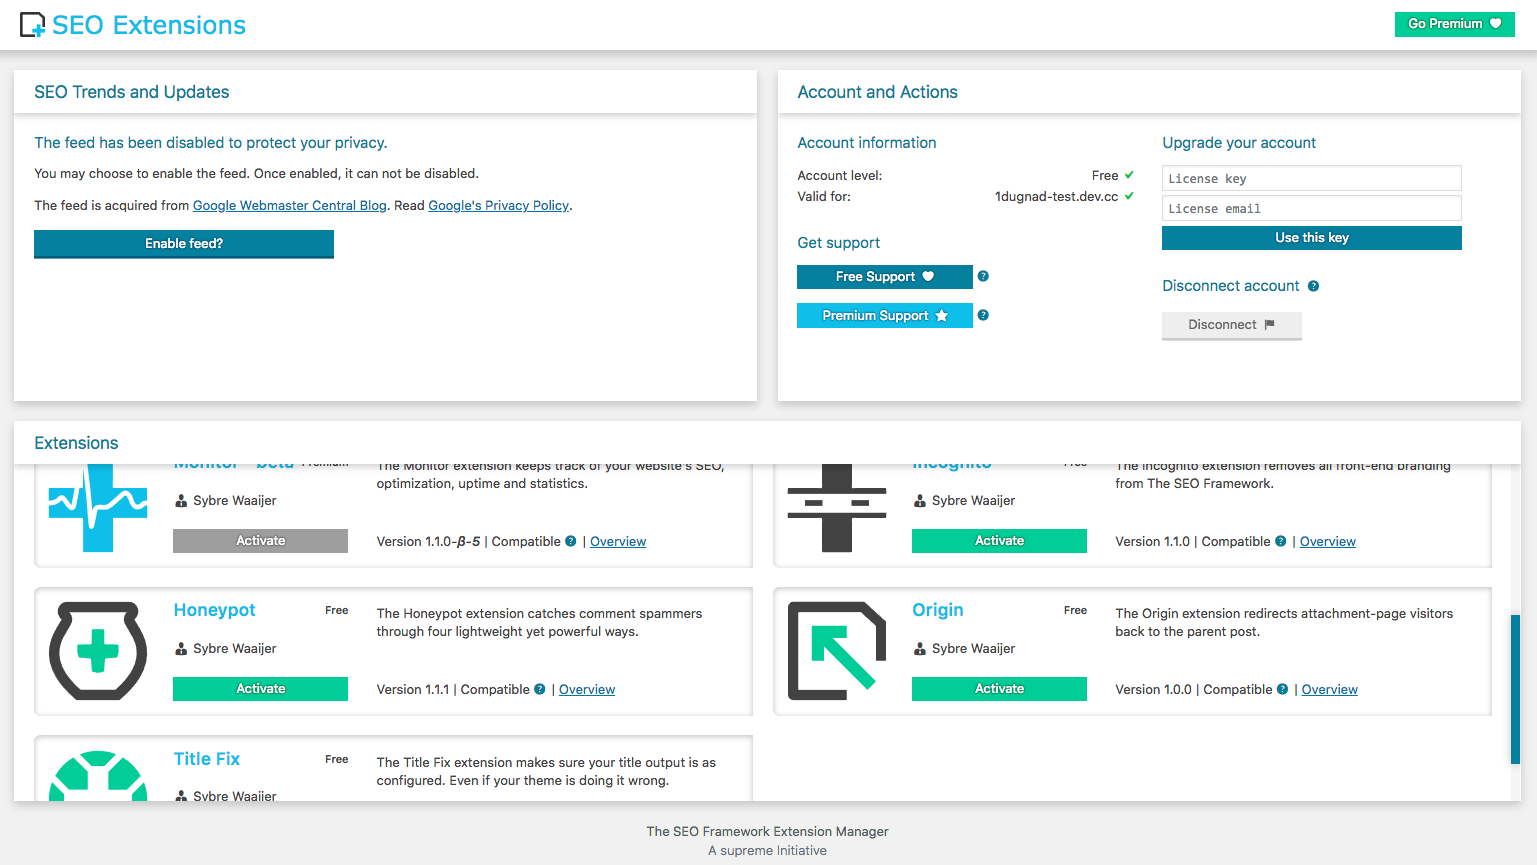This screenshot has width=1537, height=865.
Task: Click compatibility help icon for Honeypot version
Action: tap(540, 689)
